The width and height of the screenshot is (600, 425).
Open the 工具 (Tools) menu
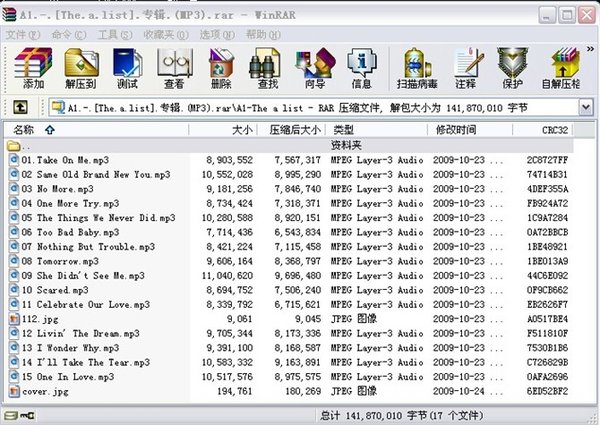click(x=115, y=35)
